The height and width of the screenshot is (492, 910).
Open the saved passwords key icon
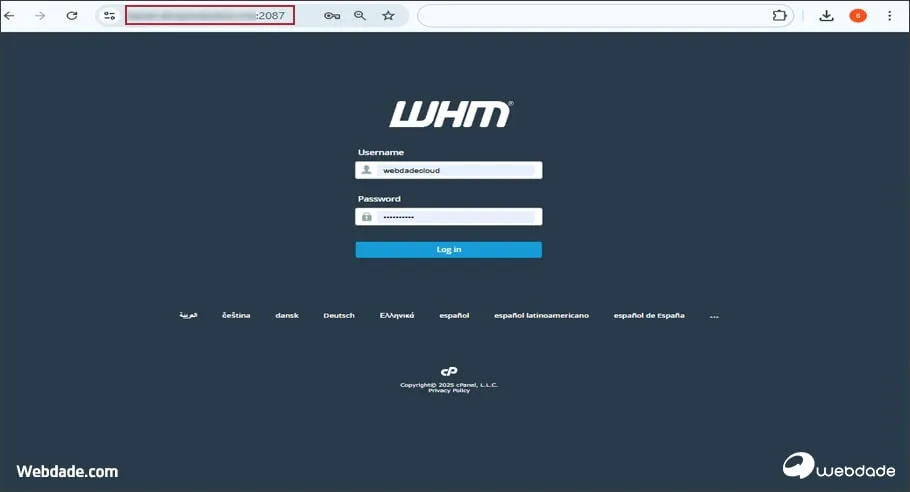(x=332, y=16)
